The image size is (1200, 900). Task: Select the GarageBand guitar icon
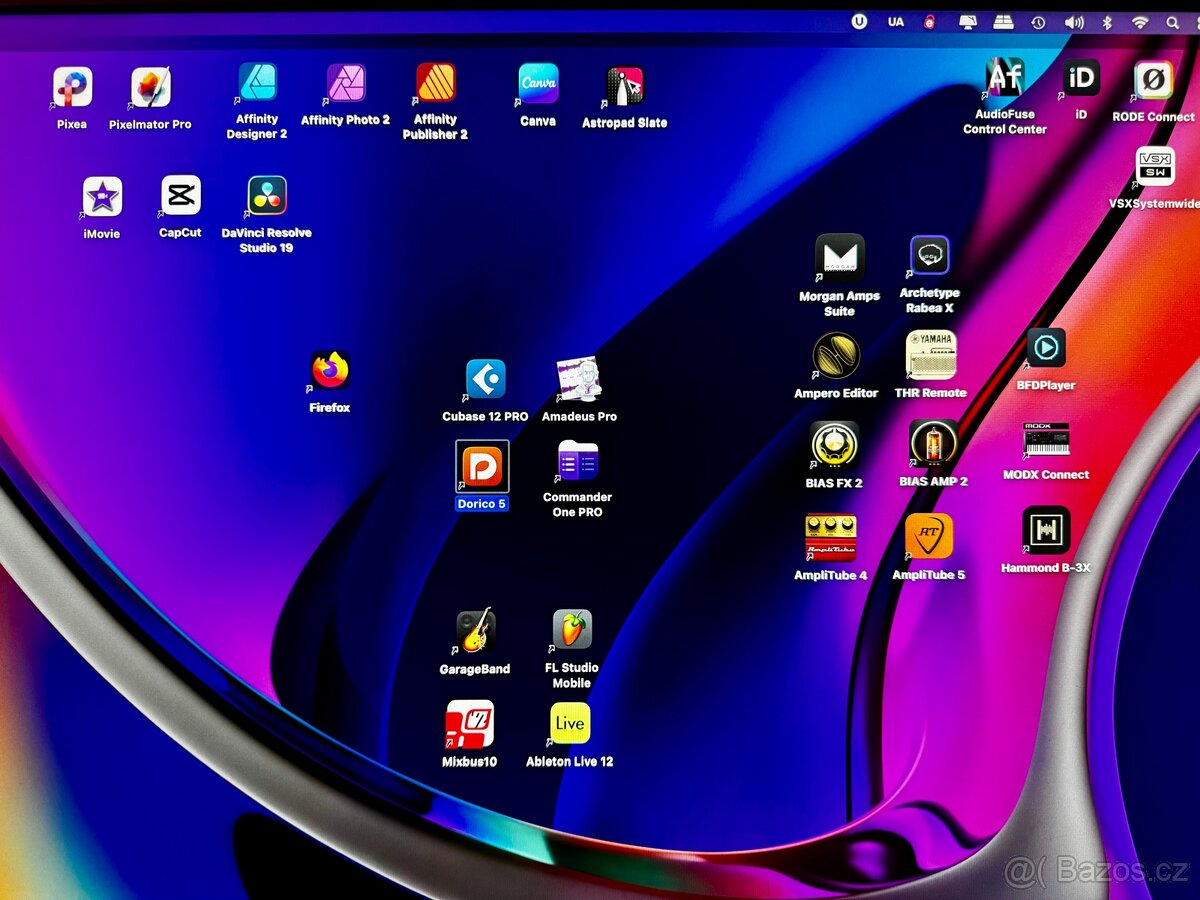(476, 631)
